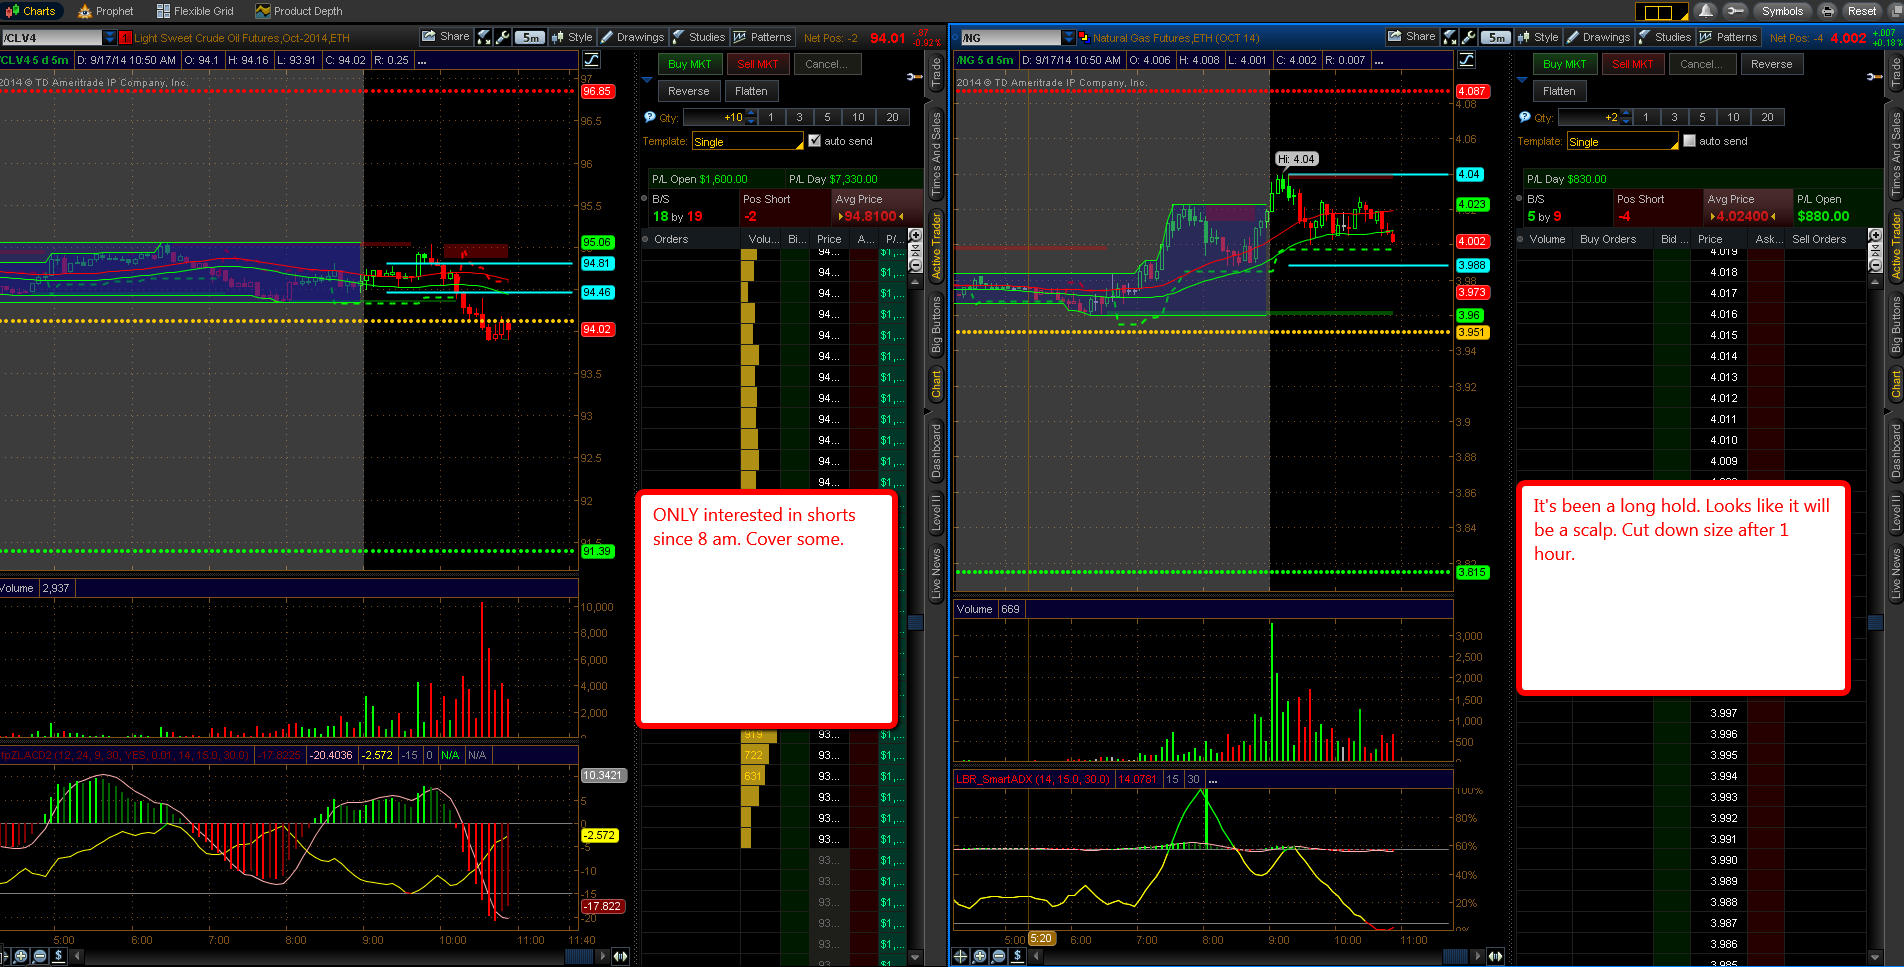Viewport: 1904px width, 967px height.
Task: Switch to the Prophet tab
Action: (x=106, y=11)
